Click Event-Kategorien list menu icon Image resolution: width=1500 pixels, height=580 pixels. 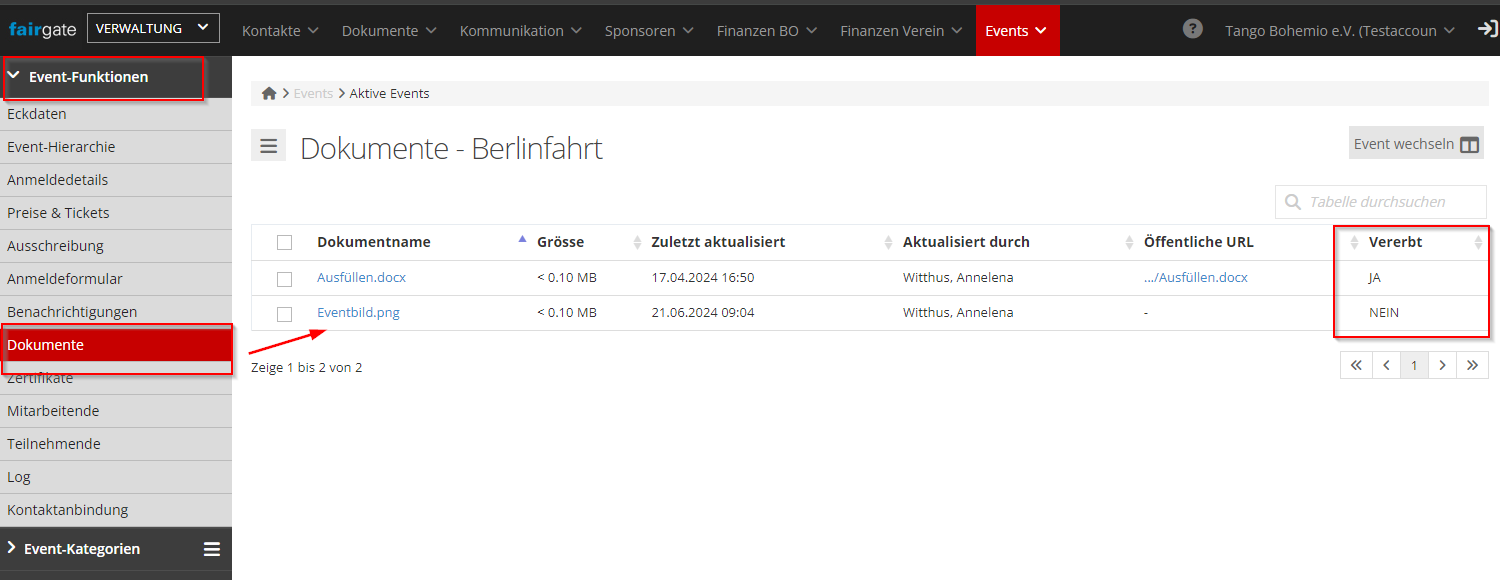click(212, 549)
